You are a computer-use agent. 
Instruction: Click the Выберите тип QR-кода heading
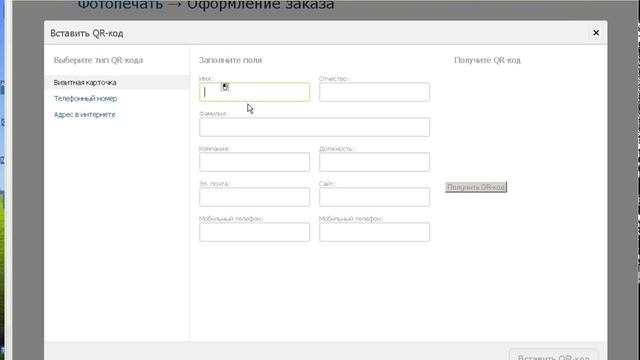(x=98, y=60)
